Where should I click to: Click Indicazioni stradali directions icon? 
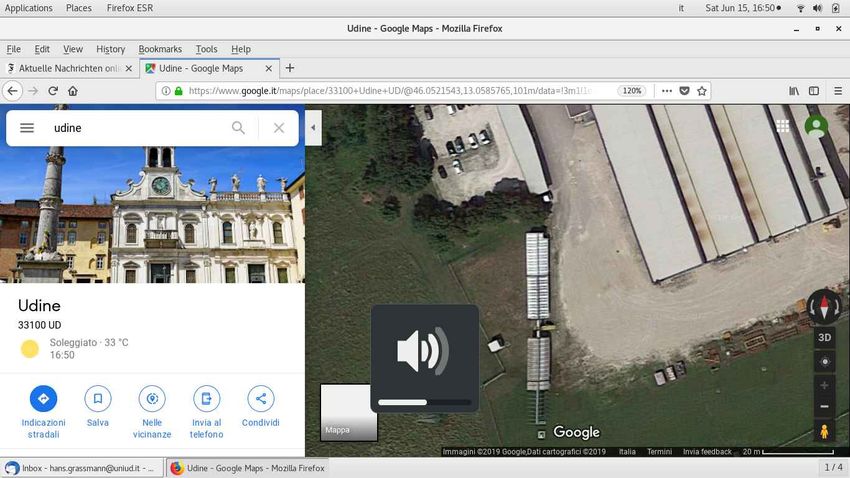pyautogui.click(x=43, y=399)
